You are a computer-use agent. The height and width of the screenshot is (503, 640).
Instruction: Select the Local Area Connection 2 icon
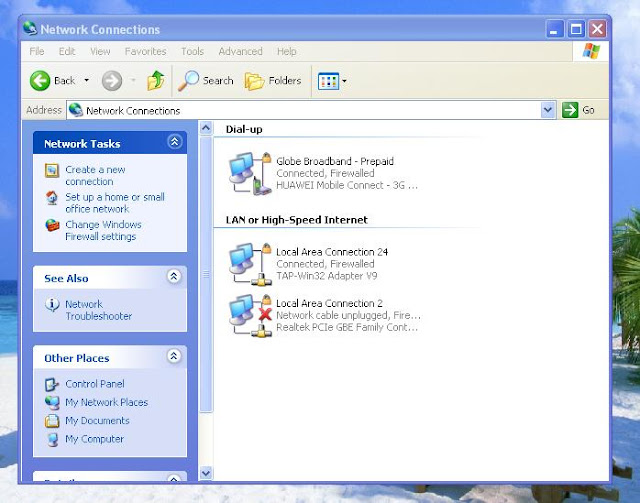click(250, 316)
